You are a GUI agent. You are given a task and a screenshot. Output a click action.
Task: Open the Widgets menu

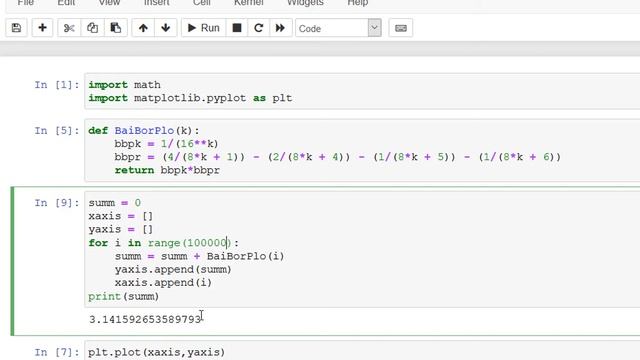pyautogui.click(x=305, y=2)
